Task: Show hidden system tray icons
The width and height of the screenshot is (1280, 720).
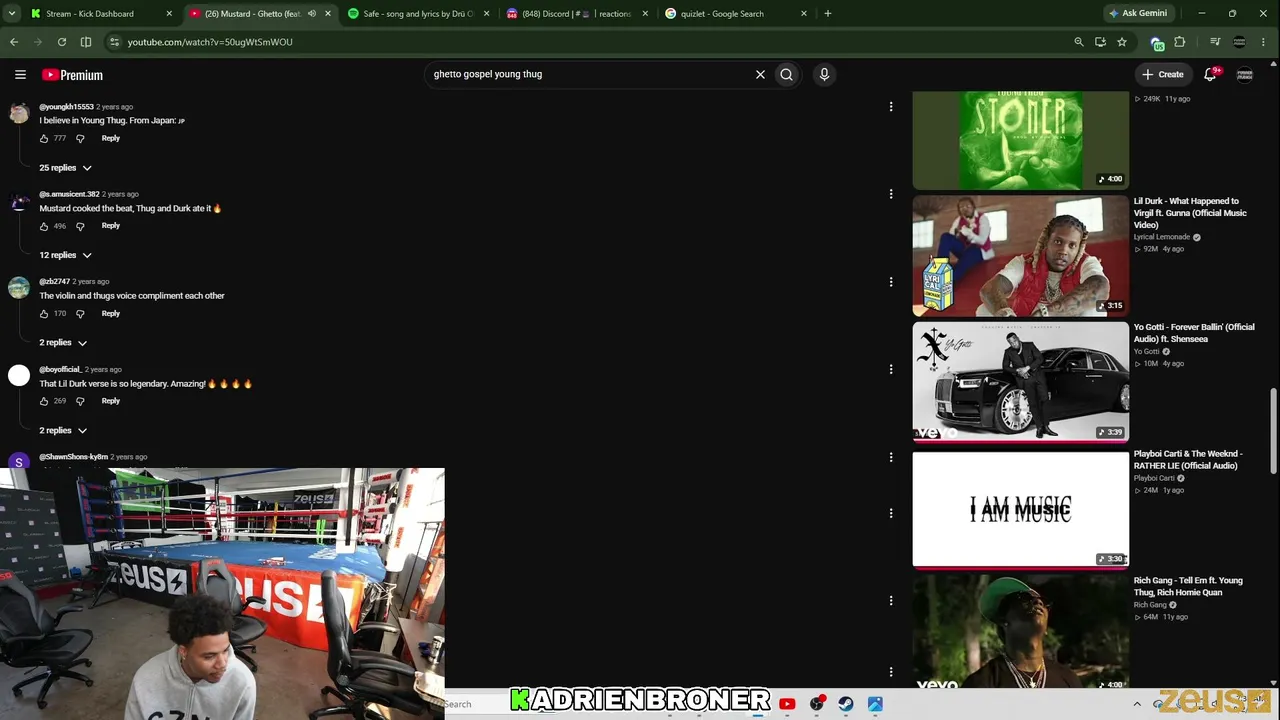Action: pos(1137,704)
